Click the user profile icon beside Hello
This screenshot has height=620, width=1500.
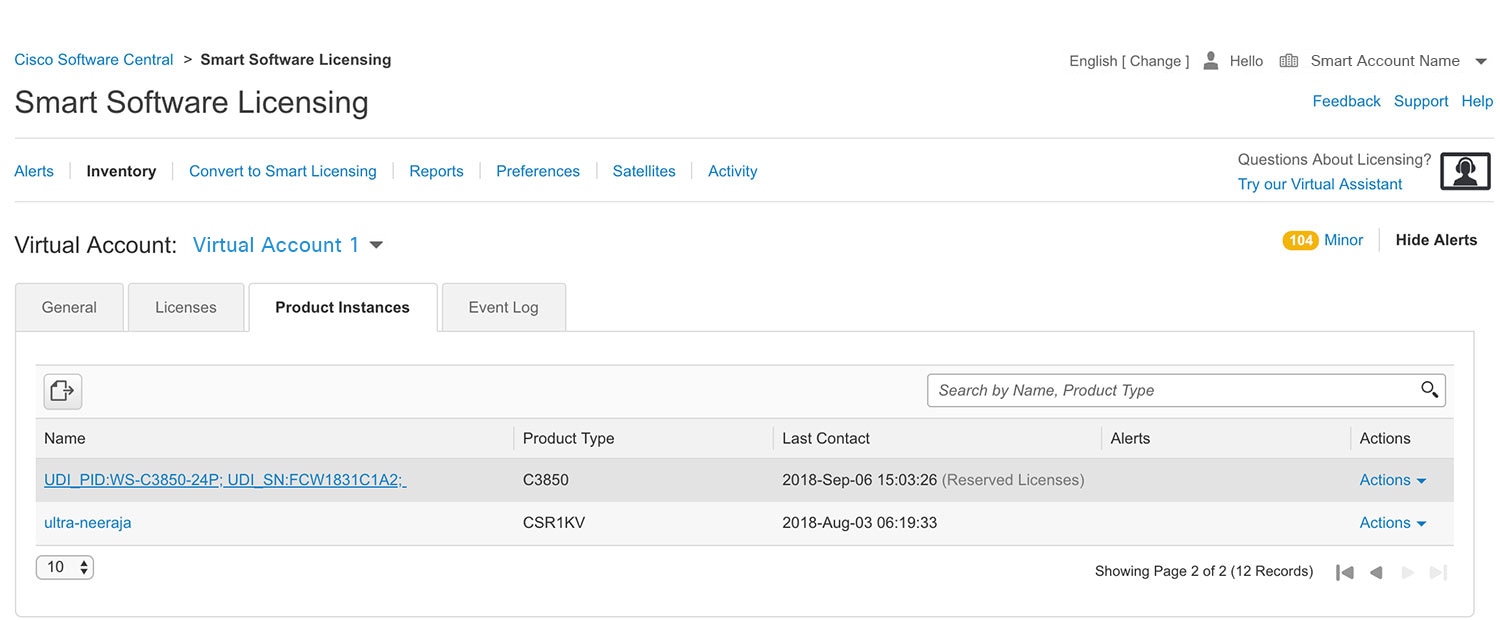[x=1210, y=61]
